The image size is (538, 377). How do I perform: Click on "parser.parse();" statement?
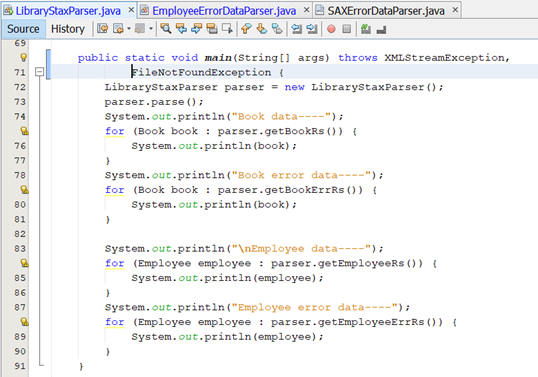pyautogui.click(x=154, y=102)
